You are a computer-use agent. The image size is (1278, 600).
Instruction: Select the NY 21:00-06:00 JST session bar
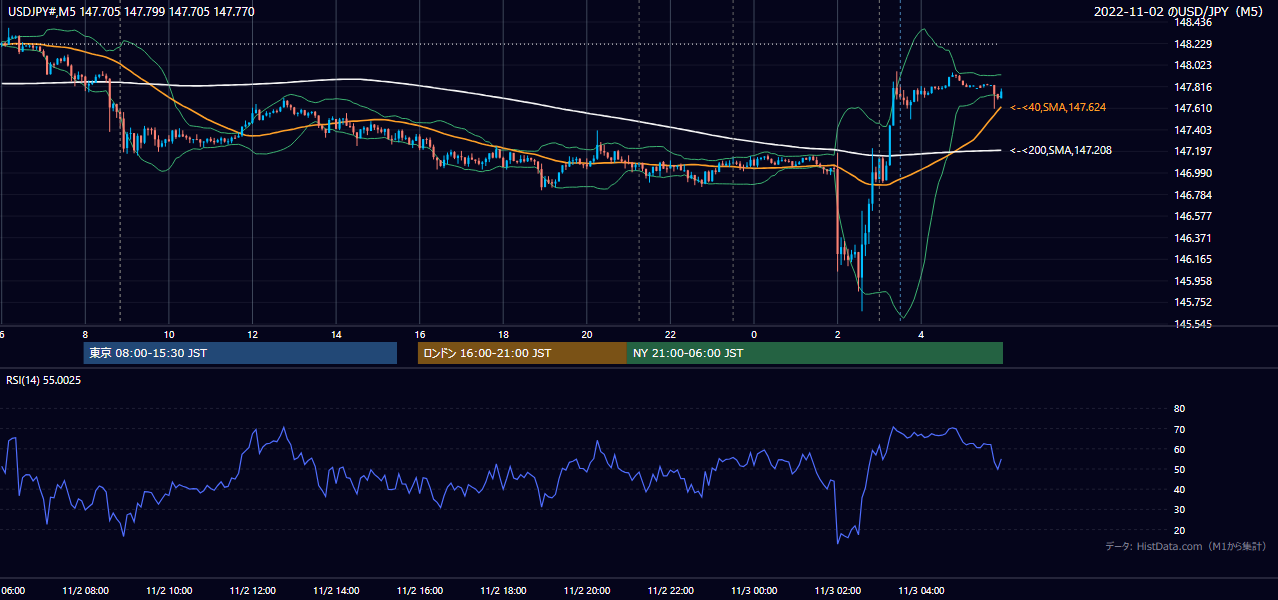point(815,353)
